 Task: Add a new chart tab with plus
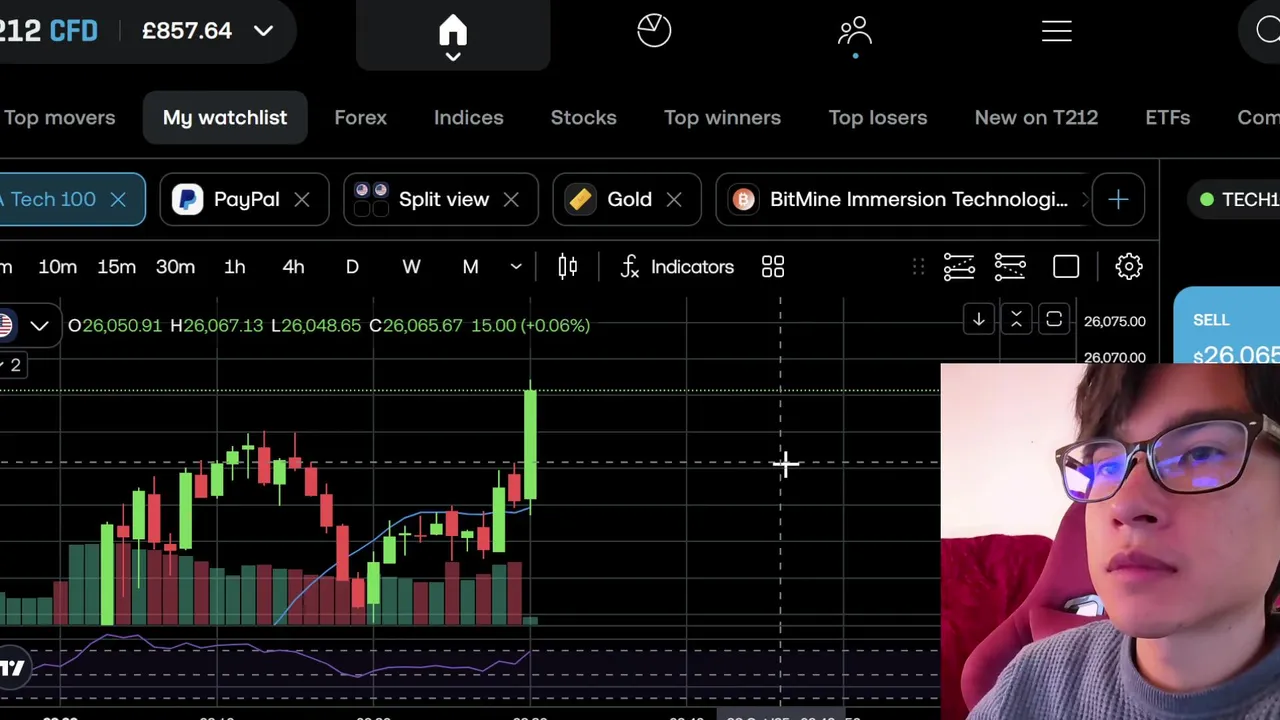point(1118,199)
